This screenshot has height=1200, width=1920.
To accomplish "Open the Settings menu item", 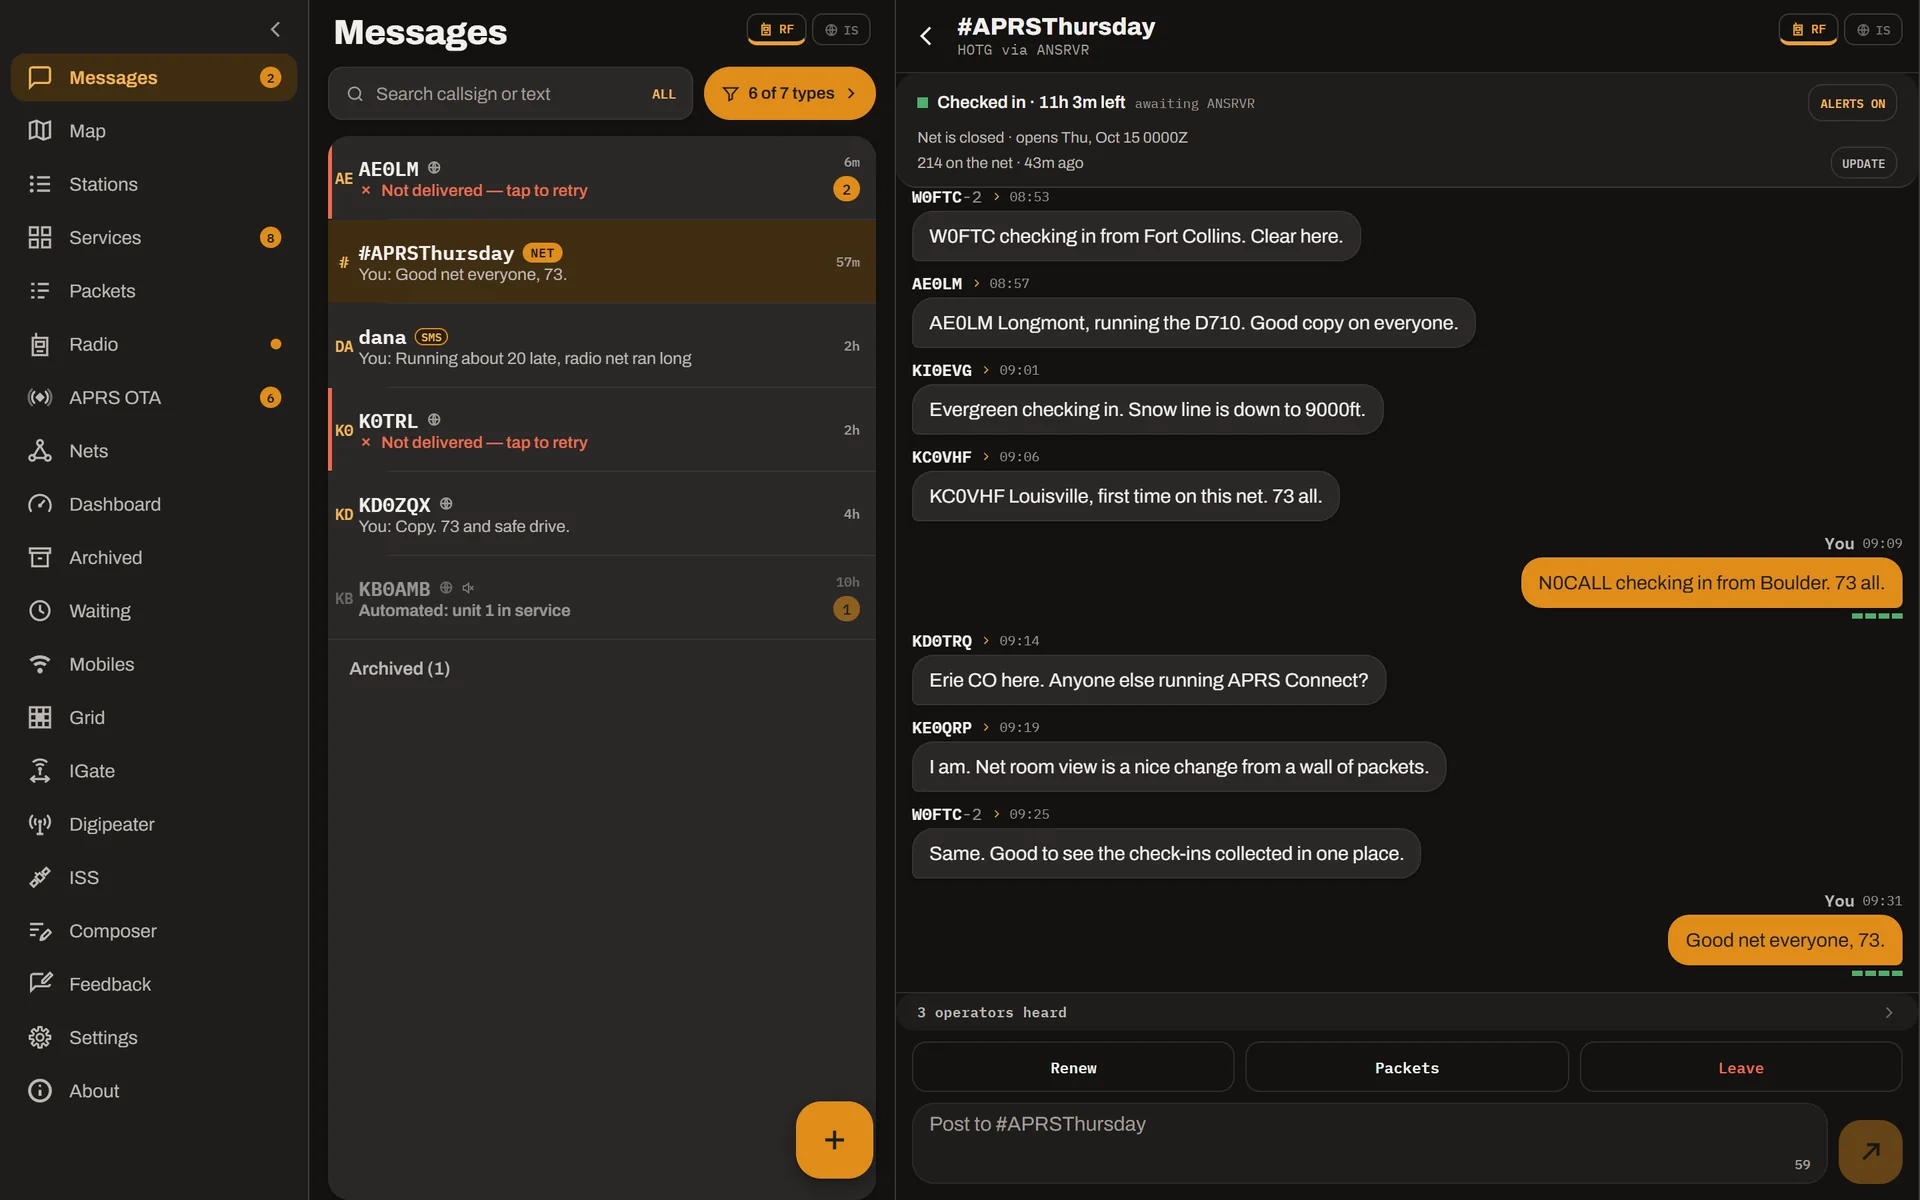I will pyautogui.click(x=154, y=1037).
